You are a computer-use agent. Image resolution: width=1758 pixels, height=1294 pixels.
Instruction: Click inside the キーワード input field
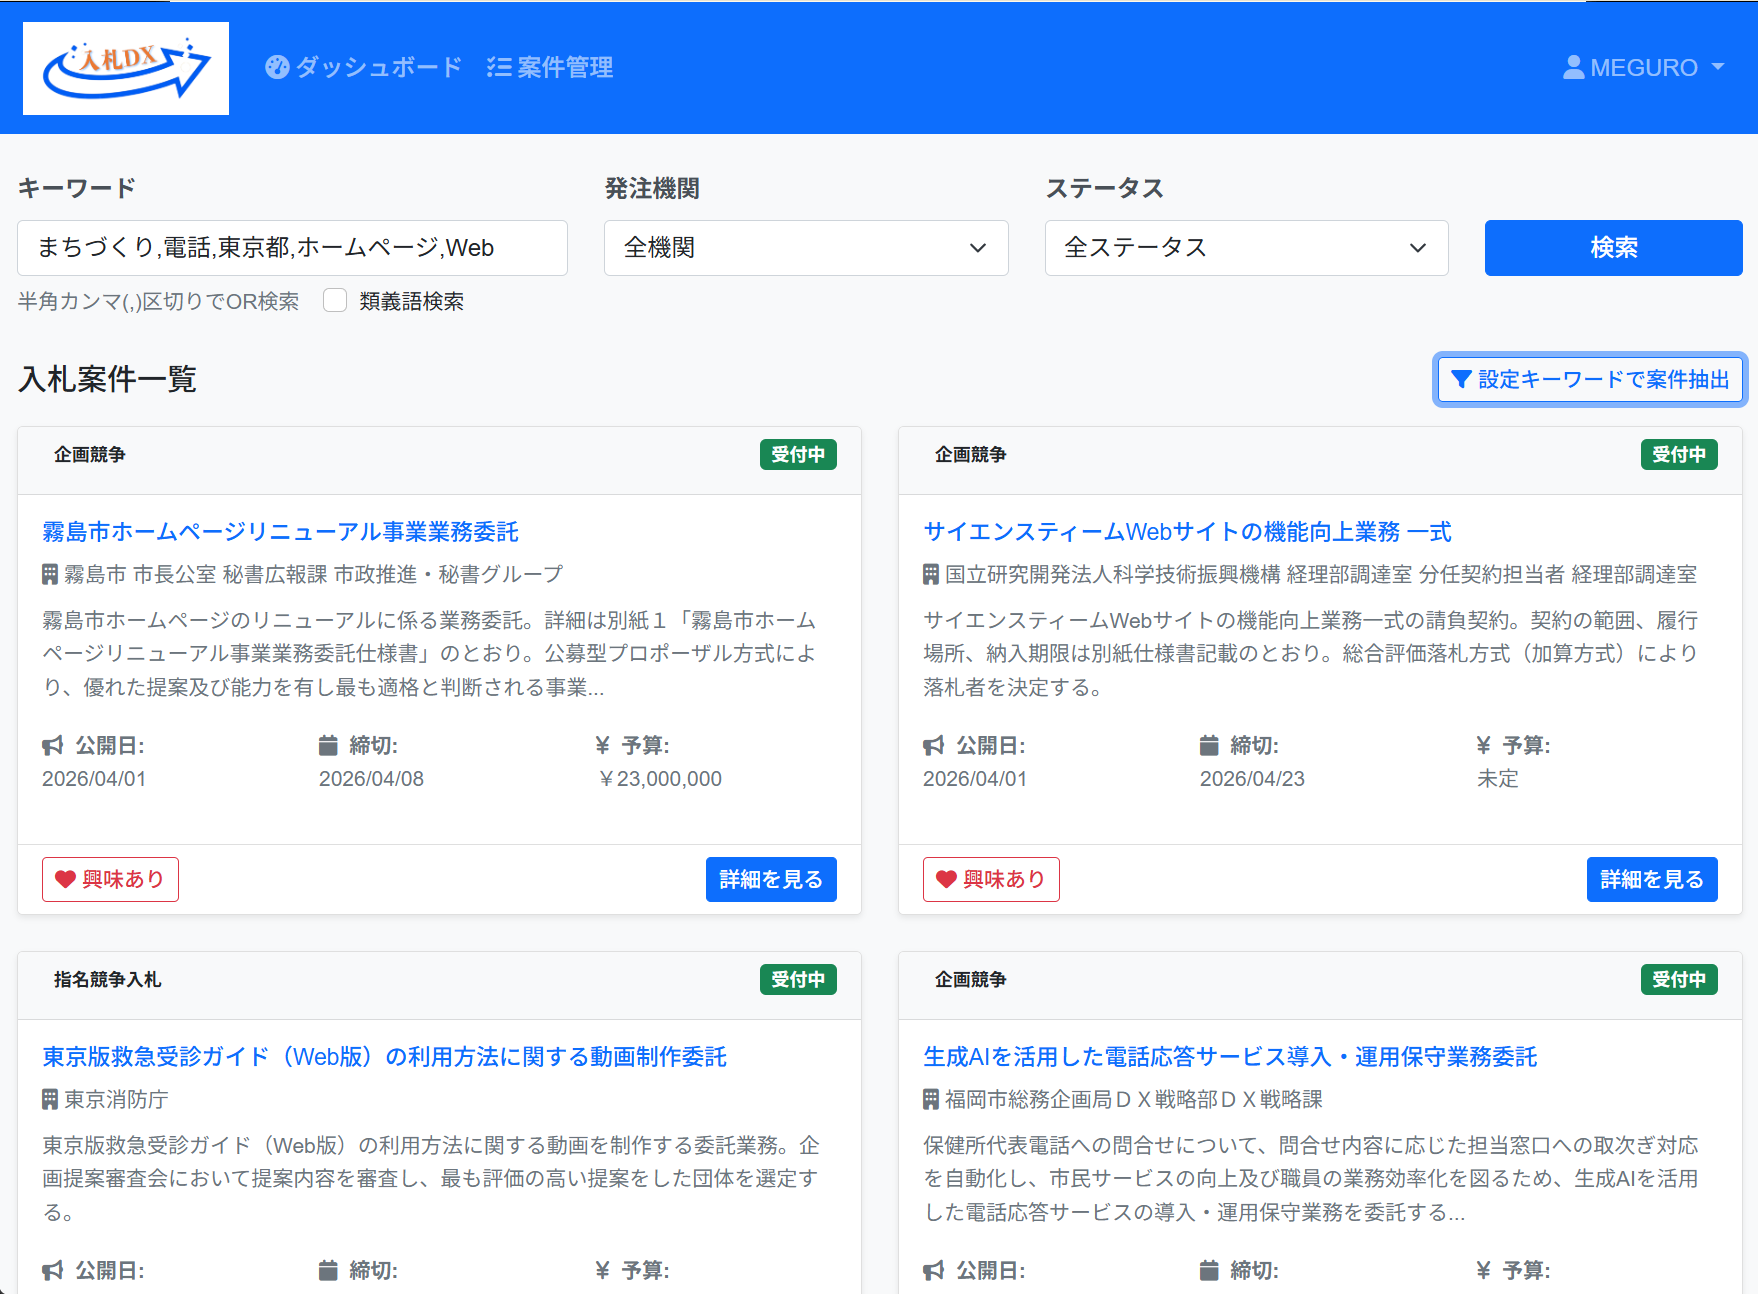pyautogui.click(x=292, y=248)
